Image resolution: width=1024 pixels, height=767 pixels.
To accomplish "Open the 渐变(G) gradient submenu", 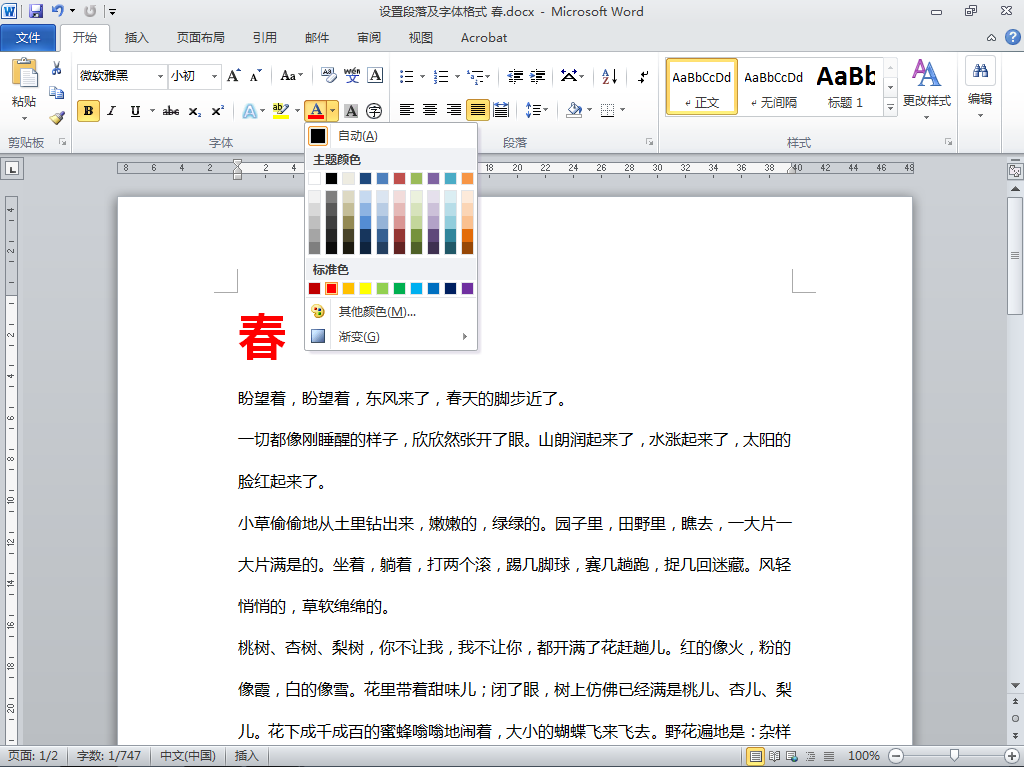I will coord(391,336).
